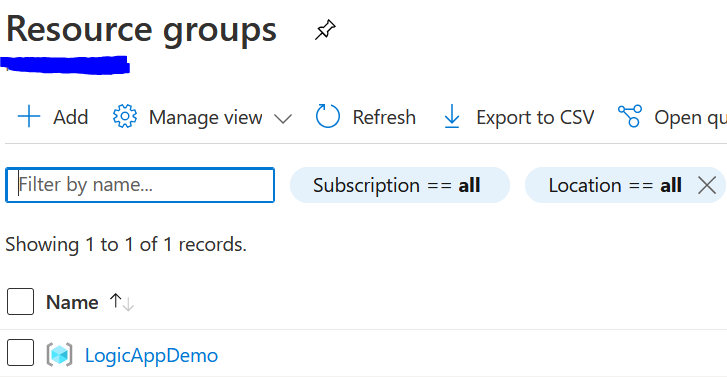
Task: Click the Add plus icon
Action: click(29, 116)
